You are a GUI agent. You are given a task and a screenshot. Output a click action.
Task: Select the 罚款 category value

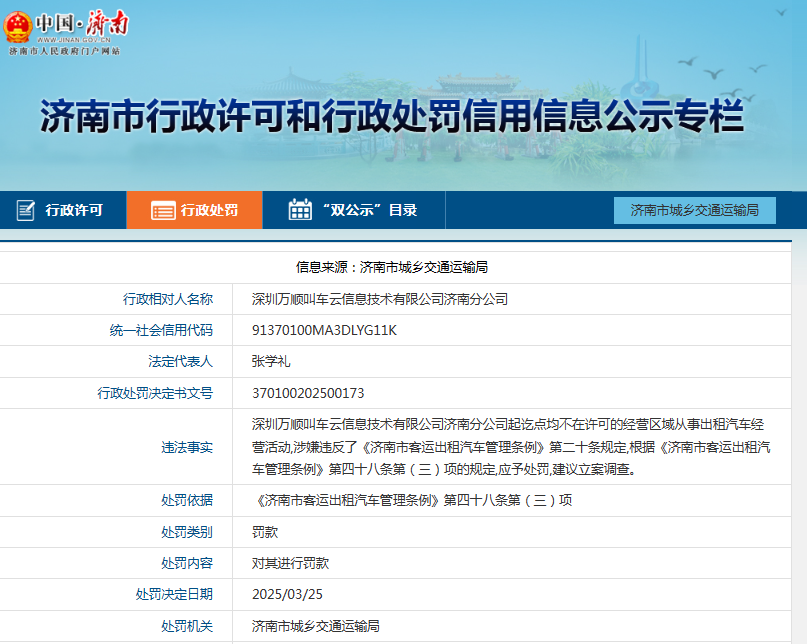tap(265, 532)
